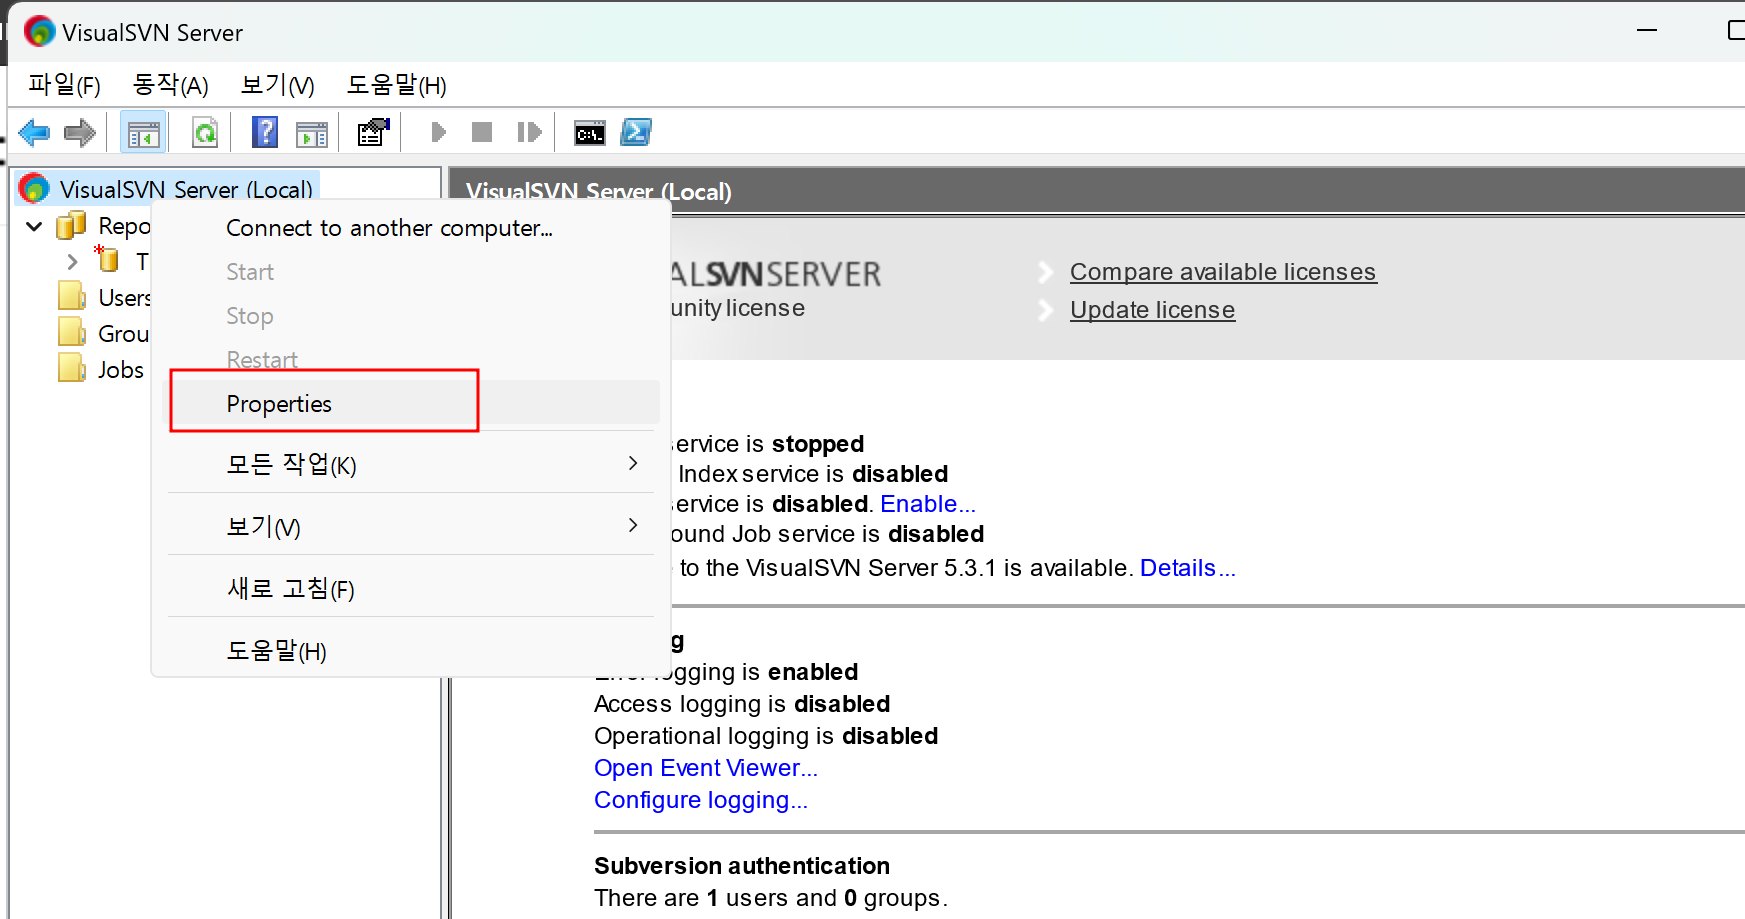Expand the 모든 작업(K) submenu arrow
This screenshot has width=1745, height=919.
click(x=633, y=463)
